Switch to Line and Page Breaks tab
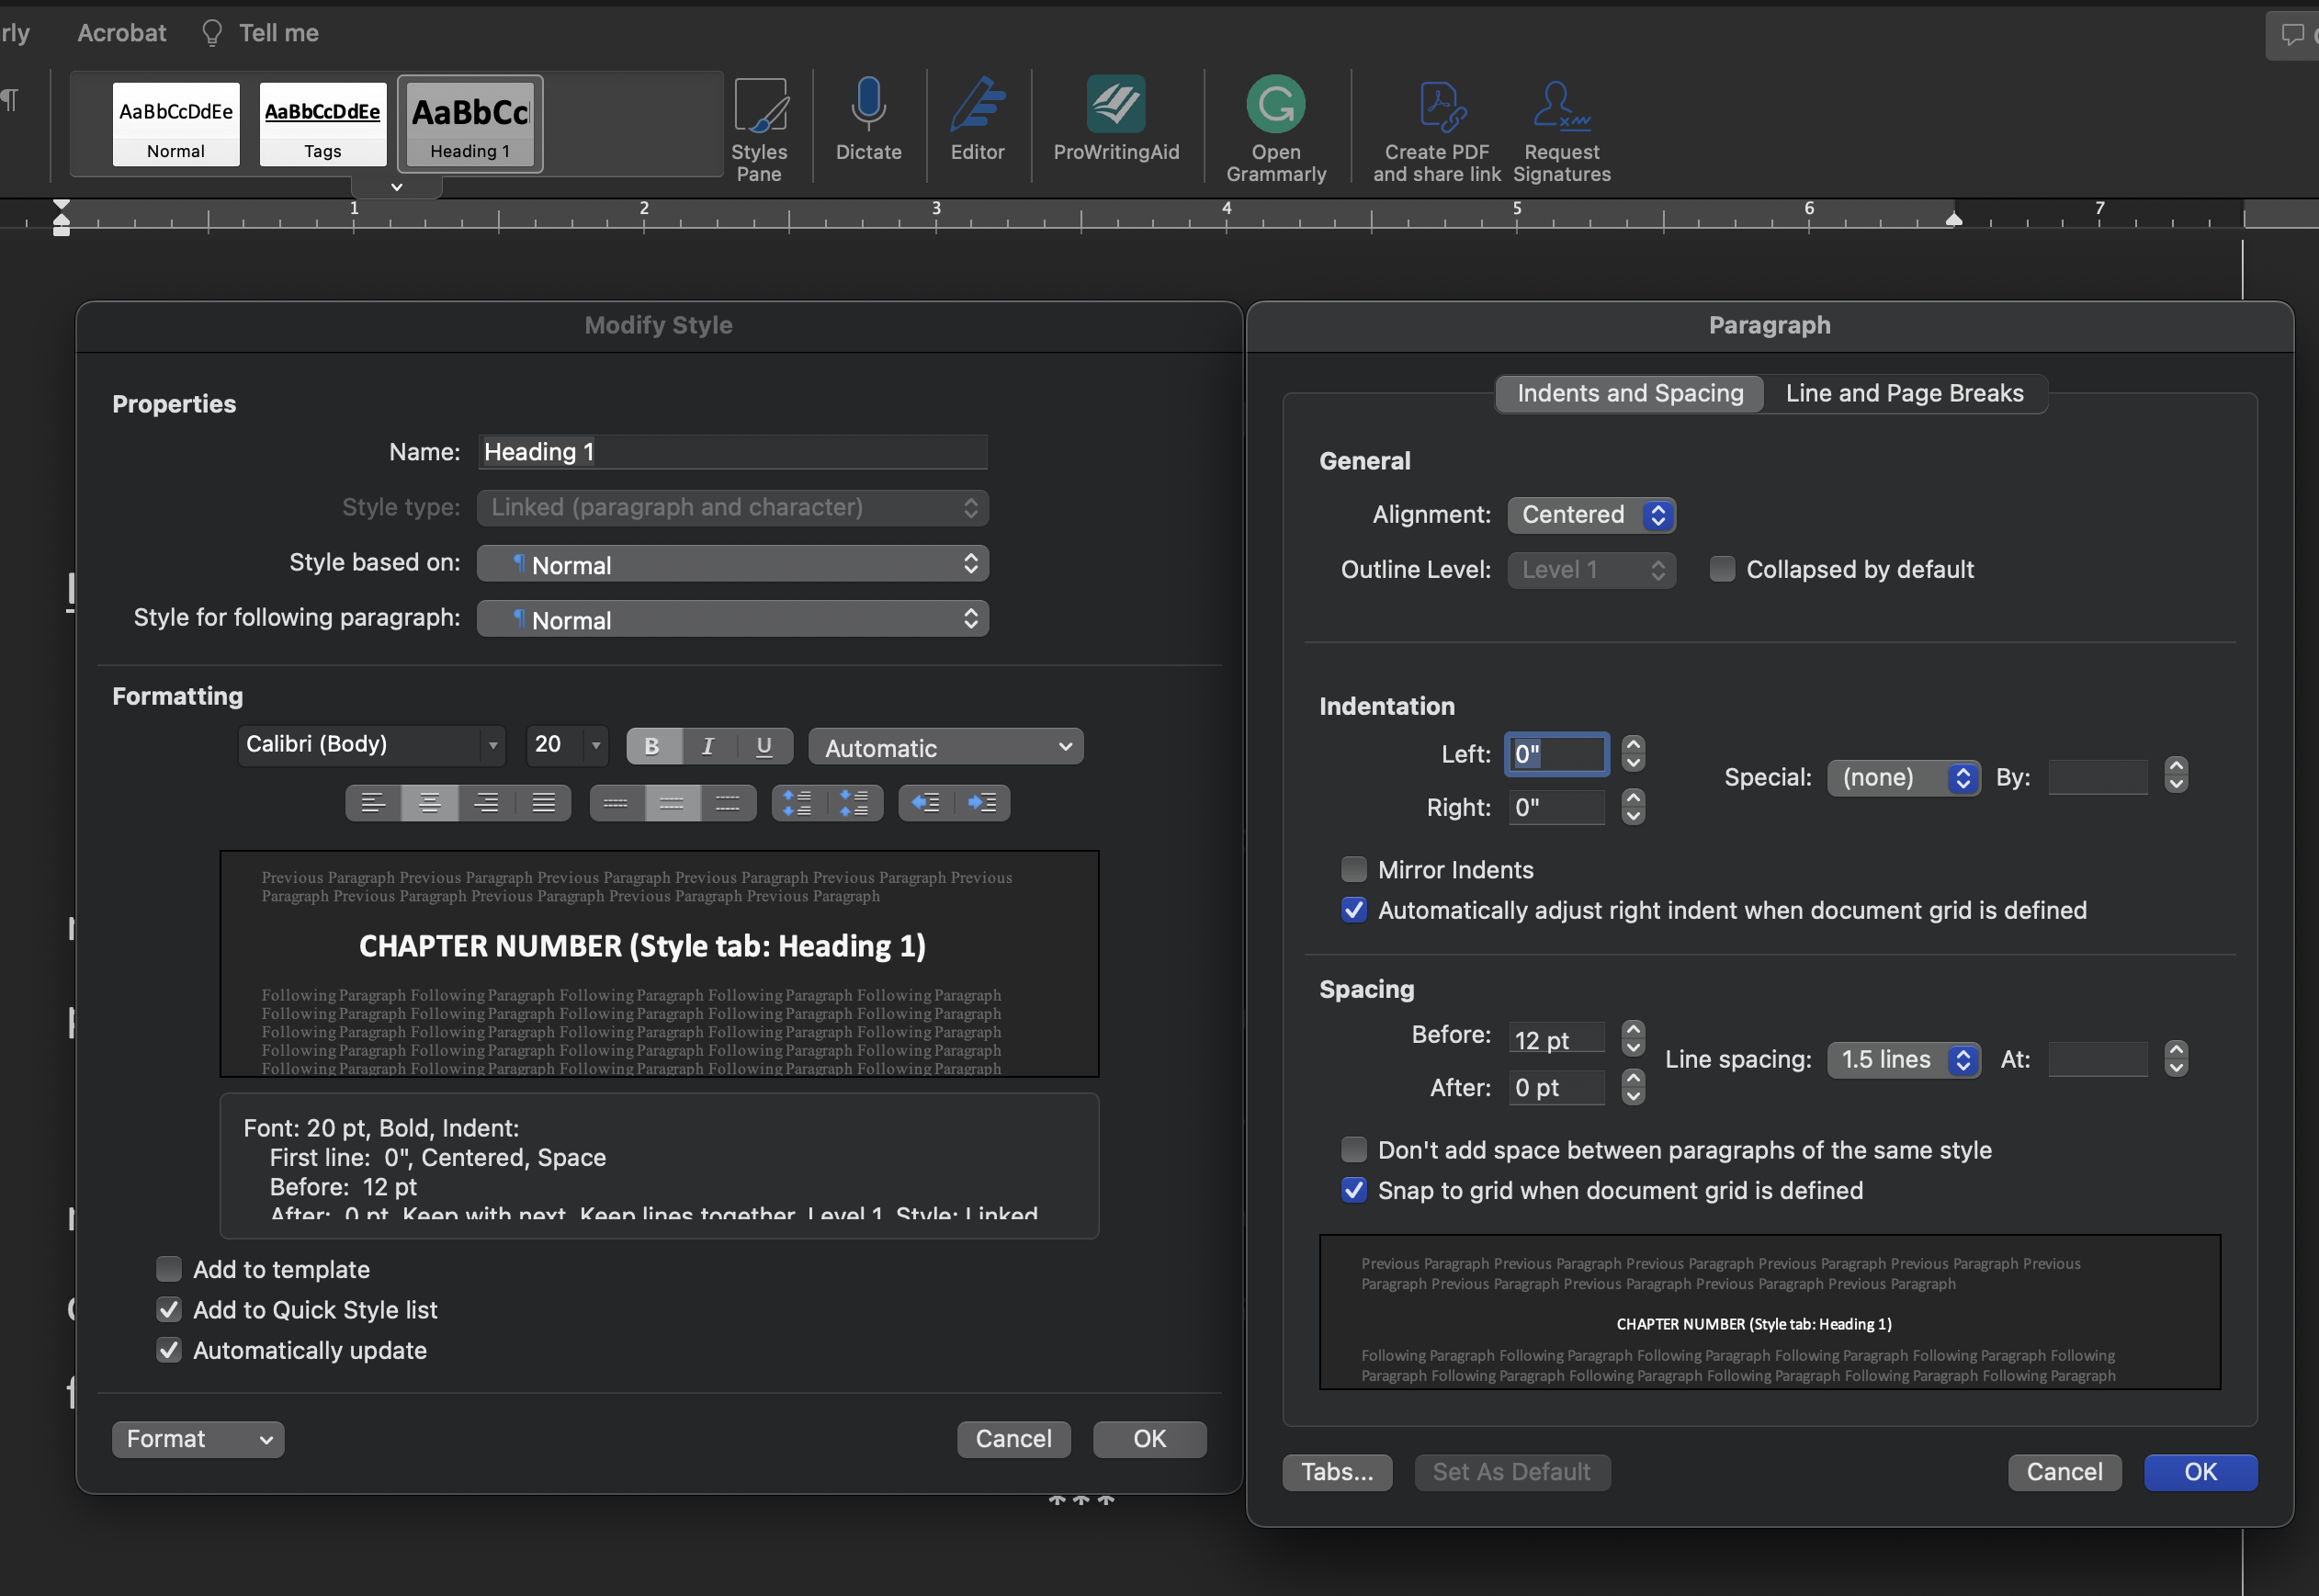Viewport: 2319px width, 1596px height. (1904, 393)
